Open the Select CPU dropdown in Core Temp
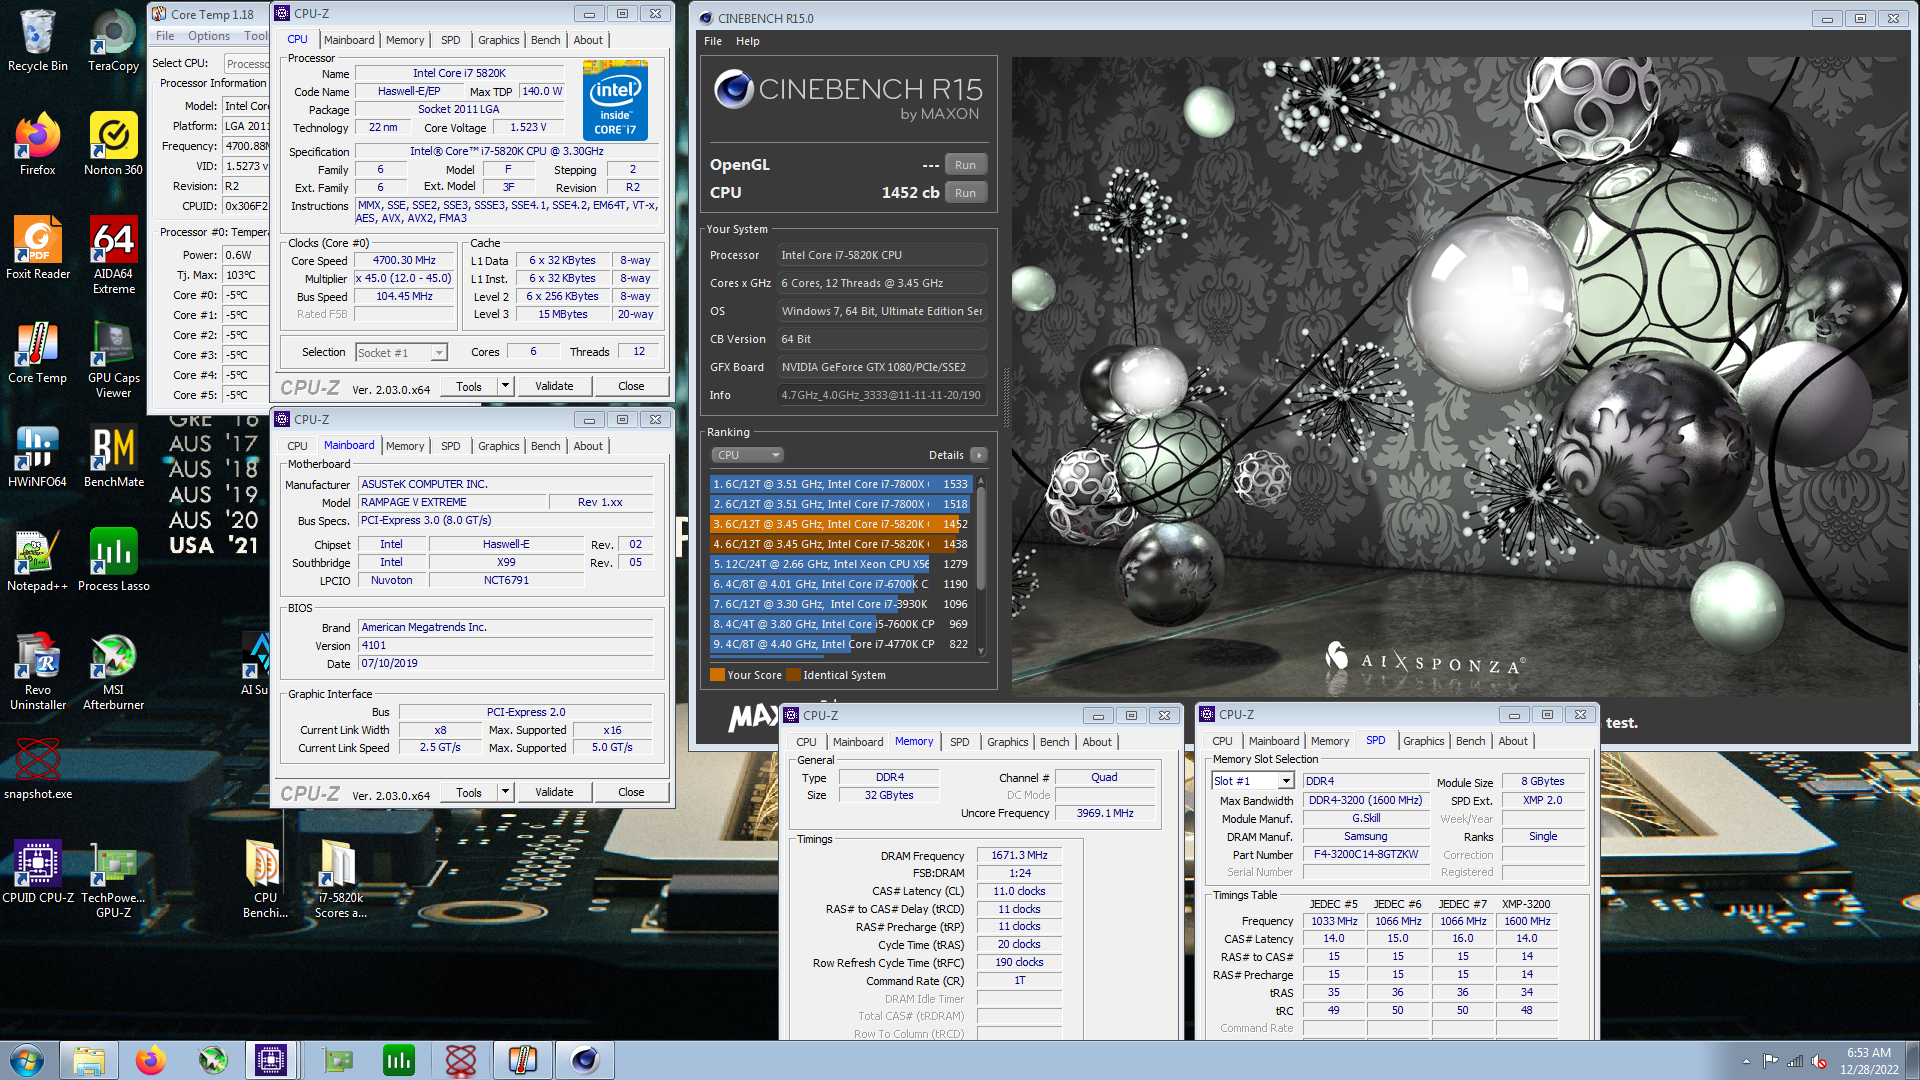1920x1080 pixels. point(246,63)
